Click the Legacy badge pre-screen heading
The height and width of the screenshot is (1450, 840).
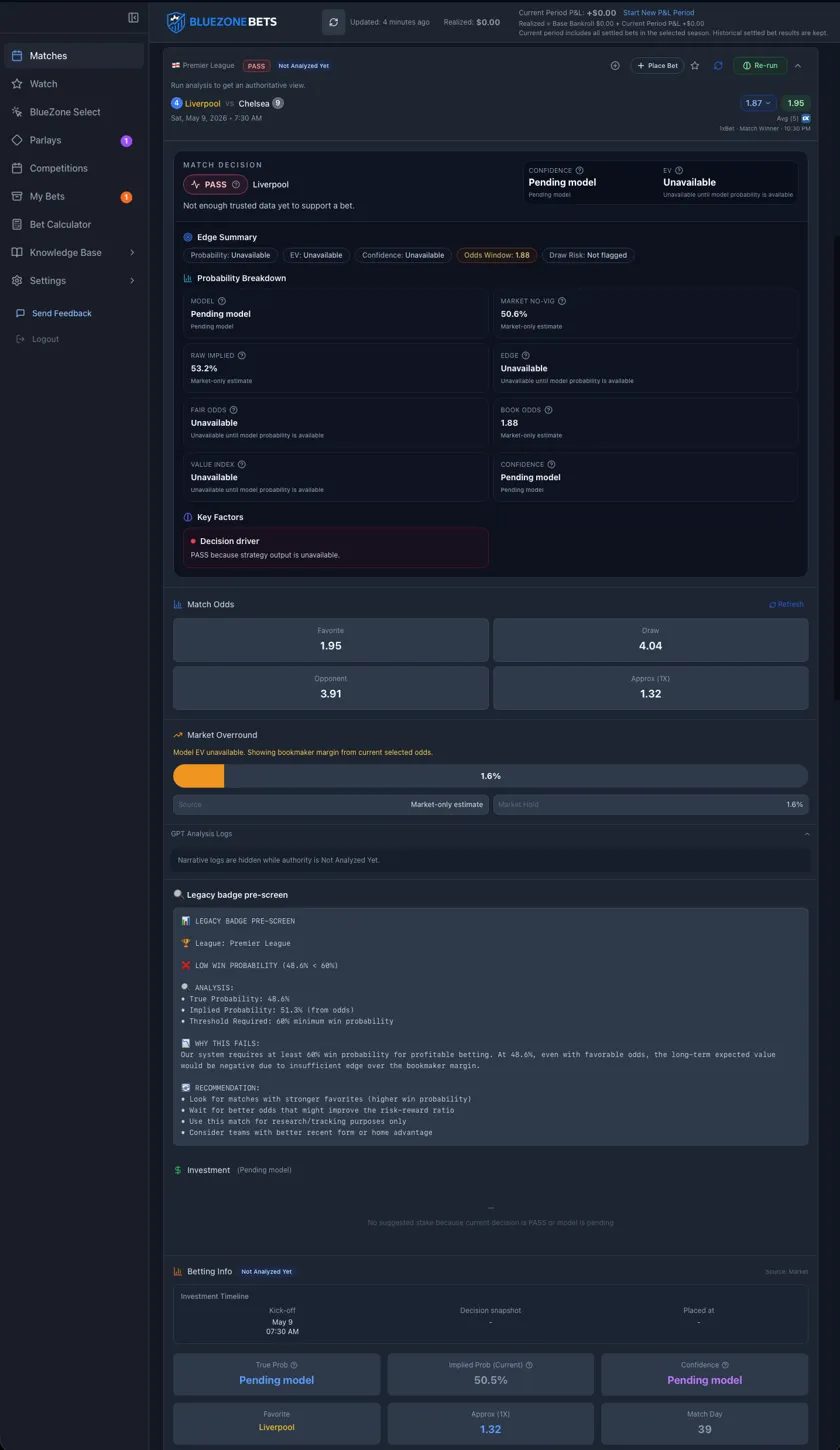(x=237, y=895)
